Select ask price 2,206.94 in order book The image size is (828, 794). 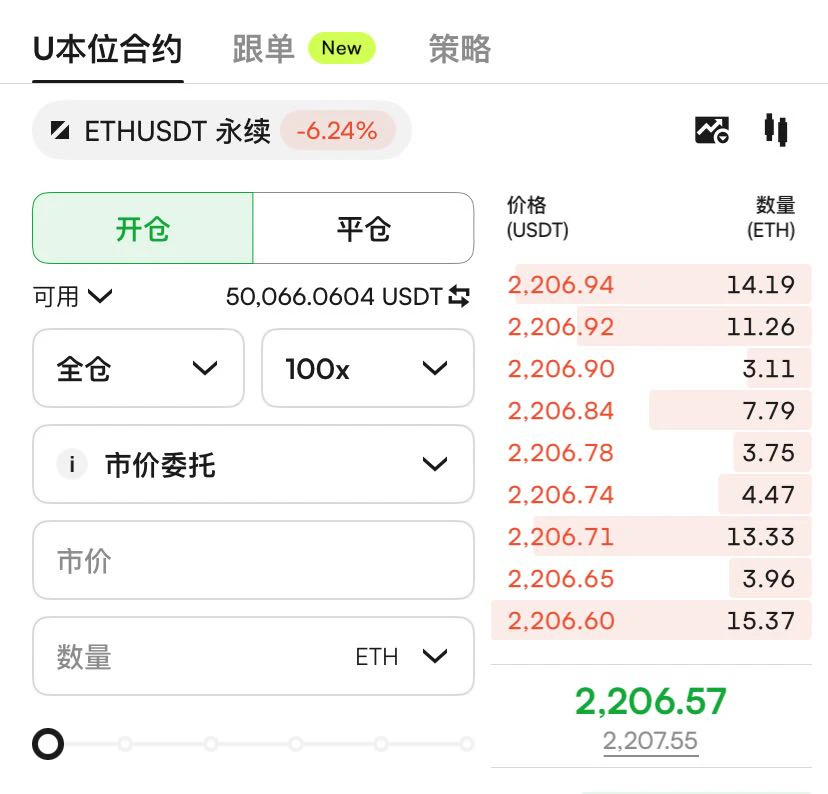[x=561, y=285]
